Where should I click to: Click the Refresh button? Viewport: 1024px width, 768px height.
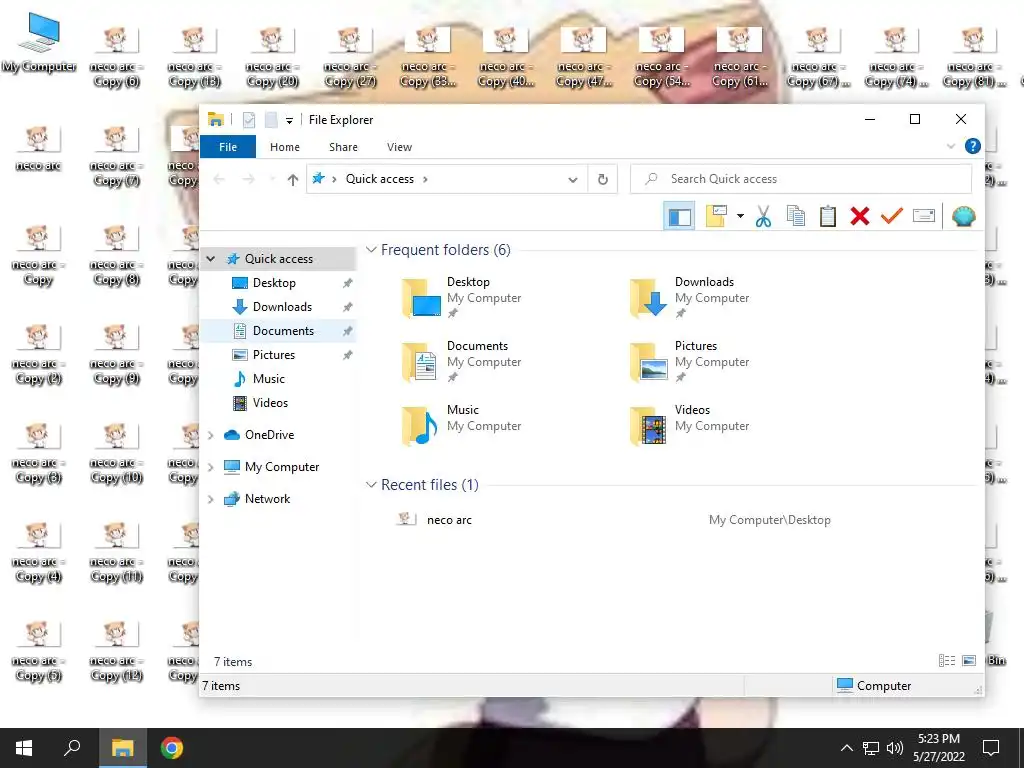click(x=603, y=180)
